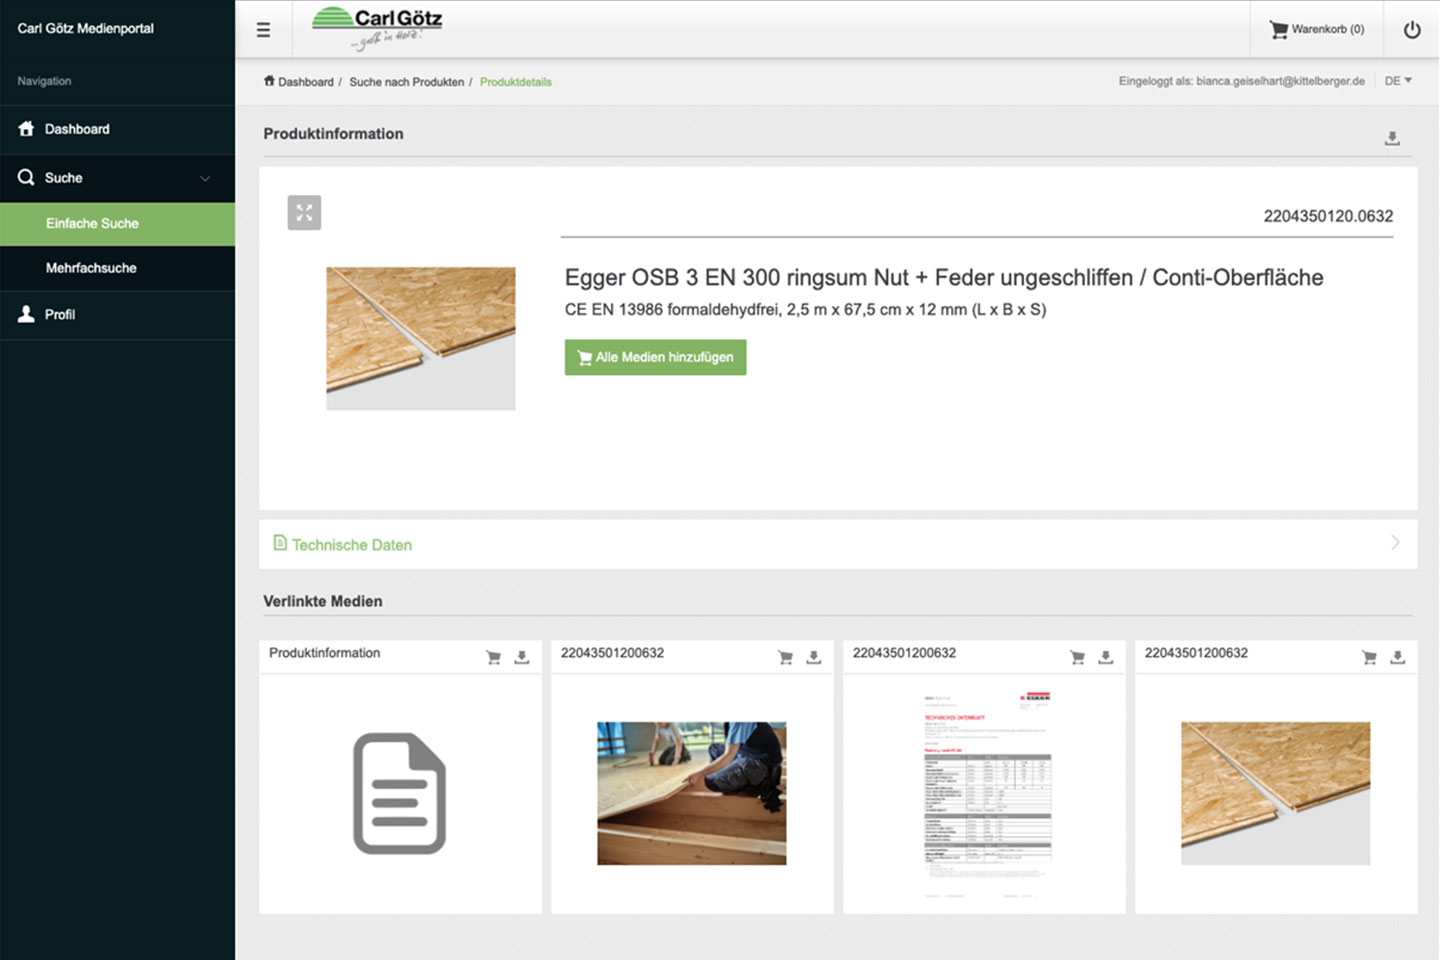This screenshot has width=1440, height=960.
Task: Click Suche nach Produkten breadcrumb
Action: (406, 82)
